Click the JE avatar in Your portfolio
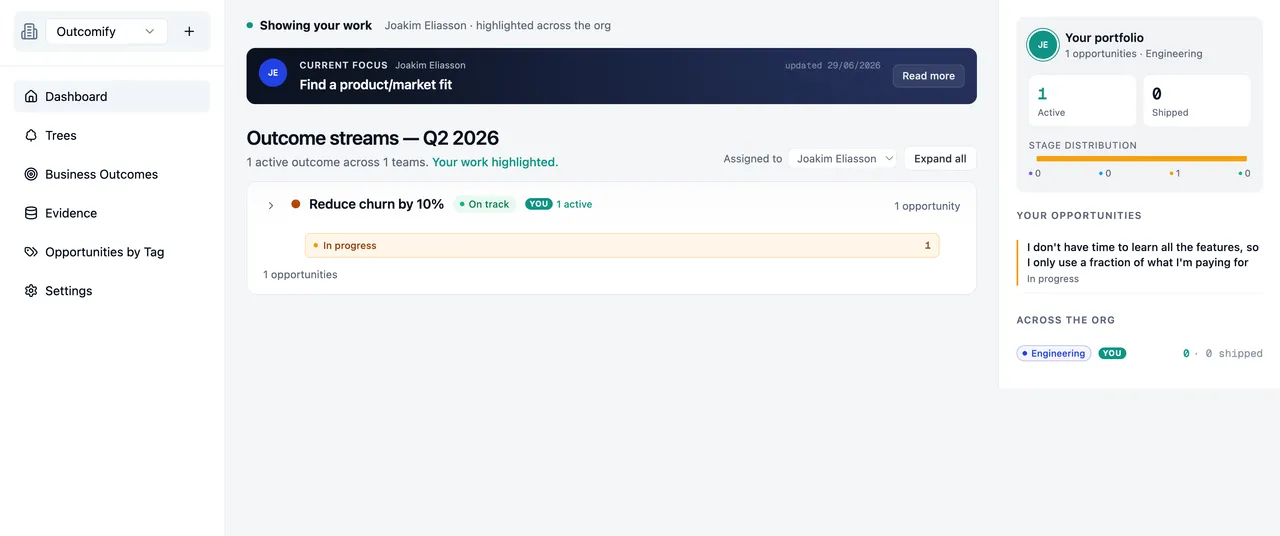1280x536 pixels. pyautogui.click(x=1043, y=45)
